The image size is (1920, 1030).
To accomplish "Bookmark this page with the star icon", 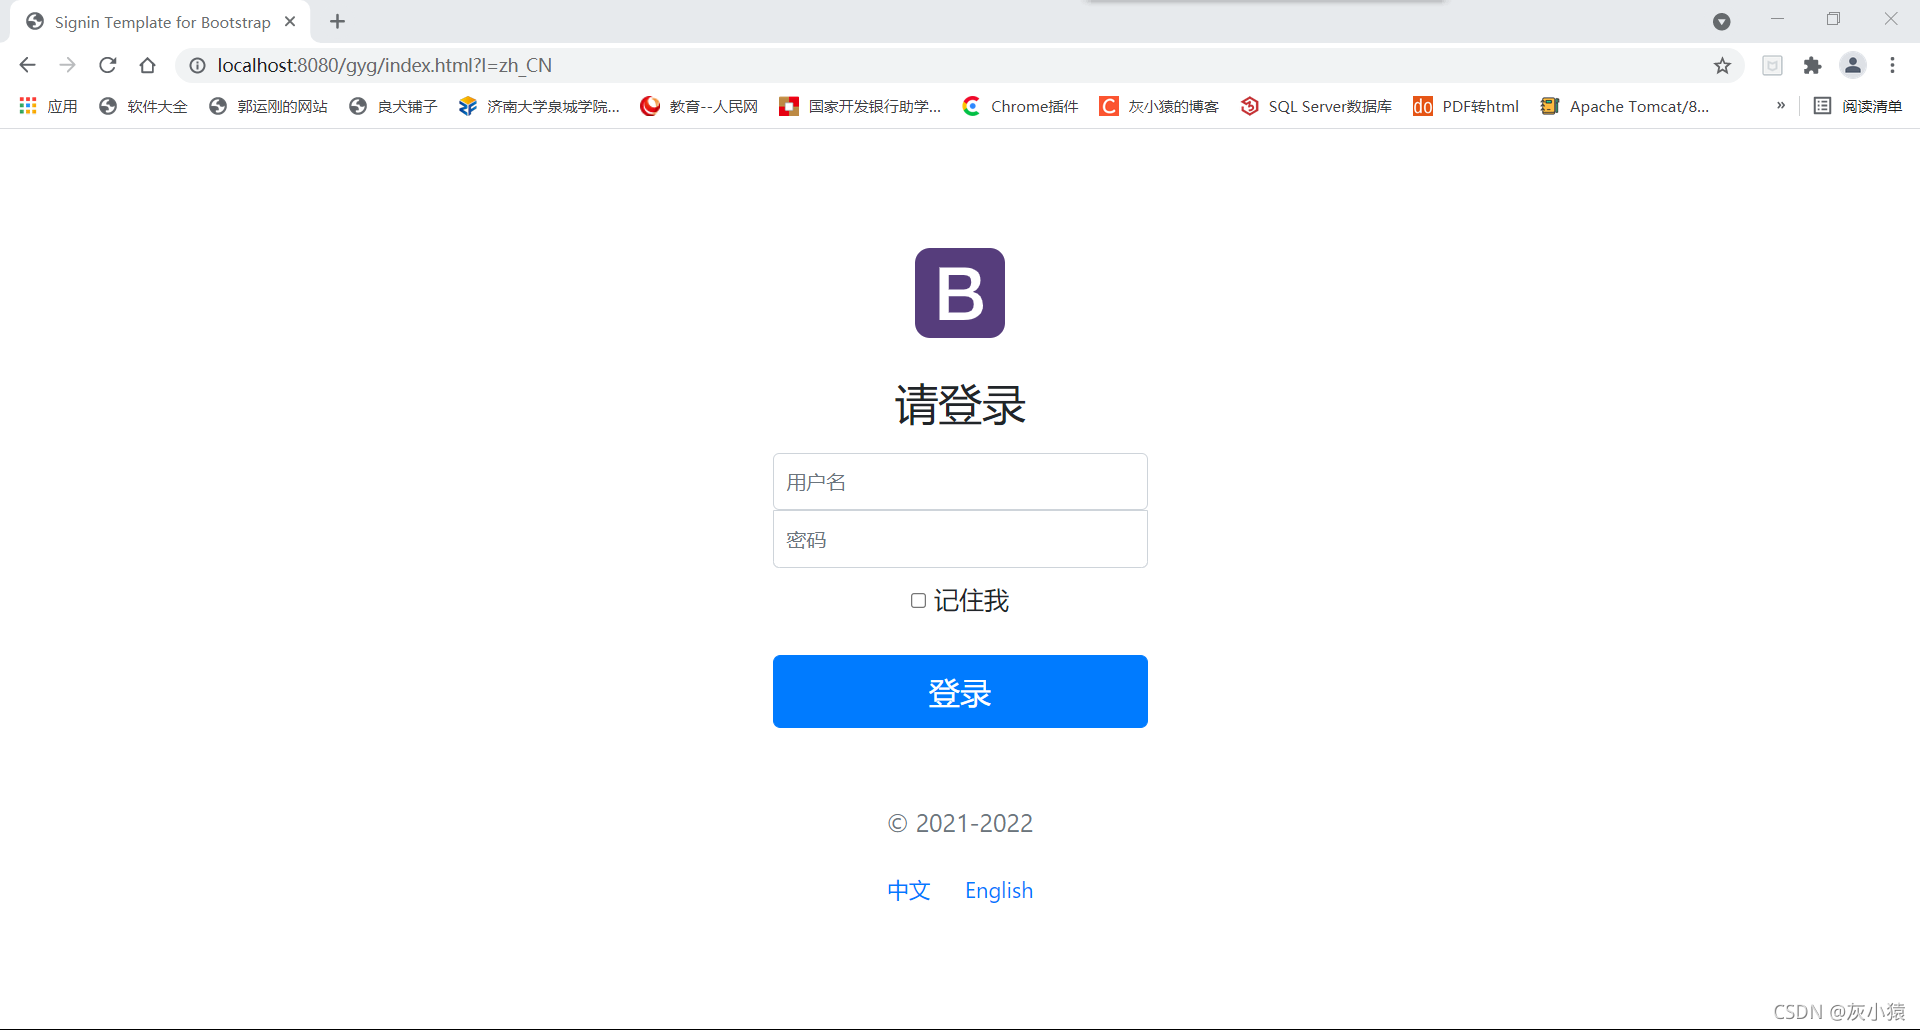I will 1722,65.
